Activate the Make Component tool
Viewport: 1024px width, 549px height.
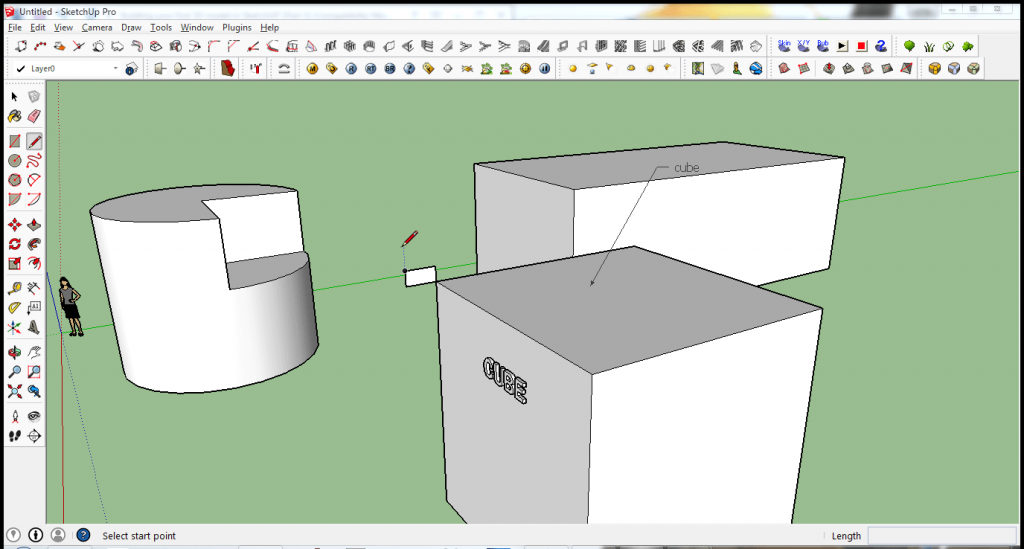[x=34, y=97]
